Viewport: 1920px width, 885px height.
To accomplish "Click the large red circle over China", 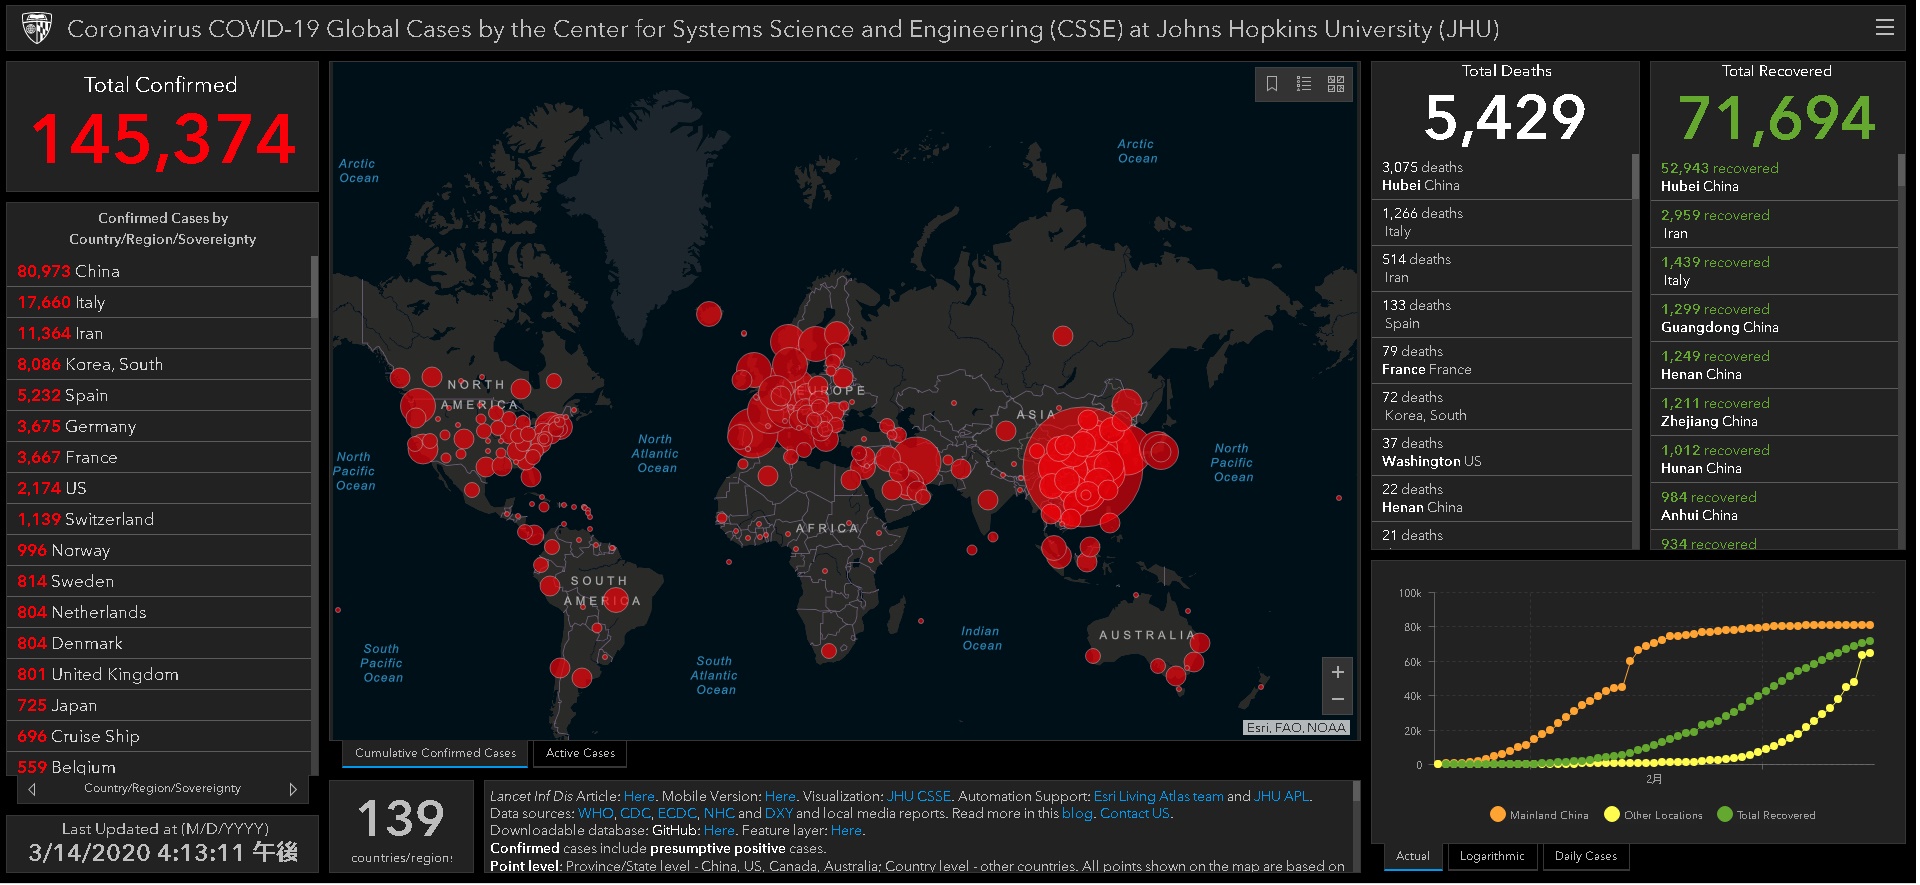I will click(1083, 467).
